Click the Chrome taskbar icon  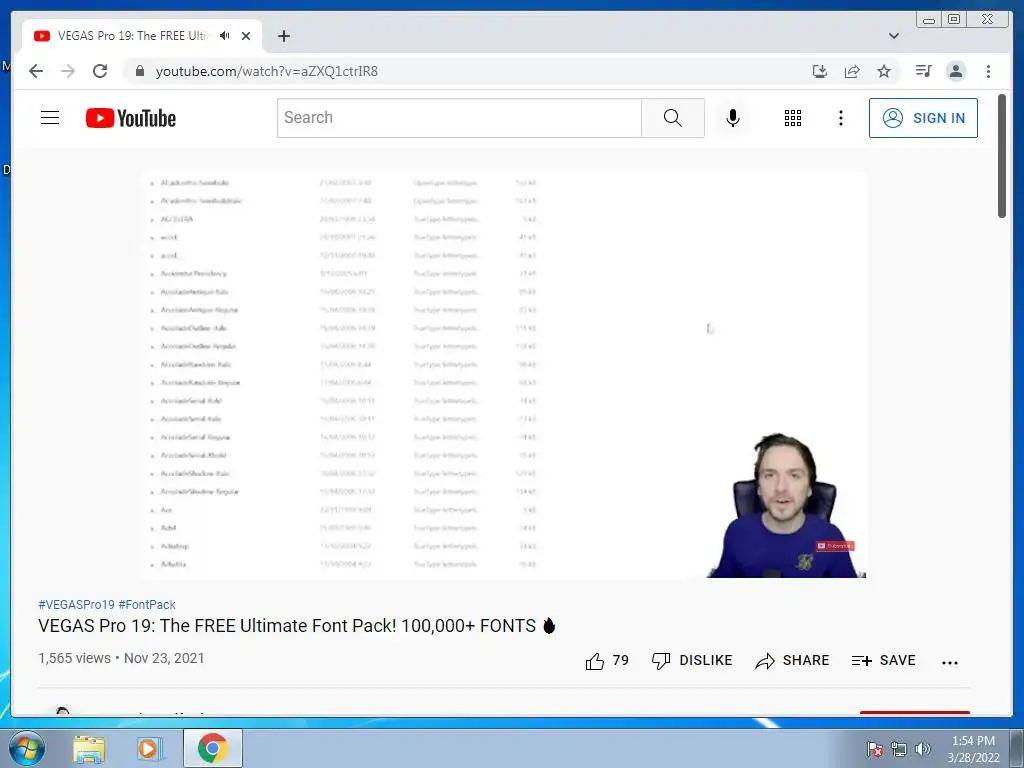pos(213,748)
